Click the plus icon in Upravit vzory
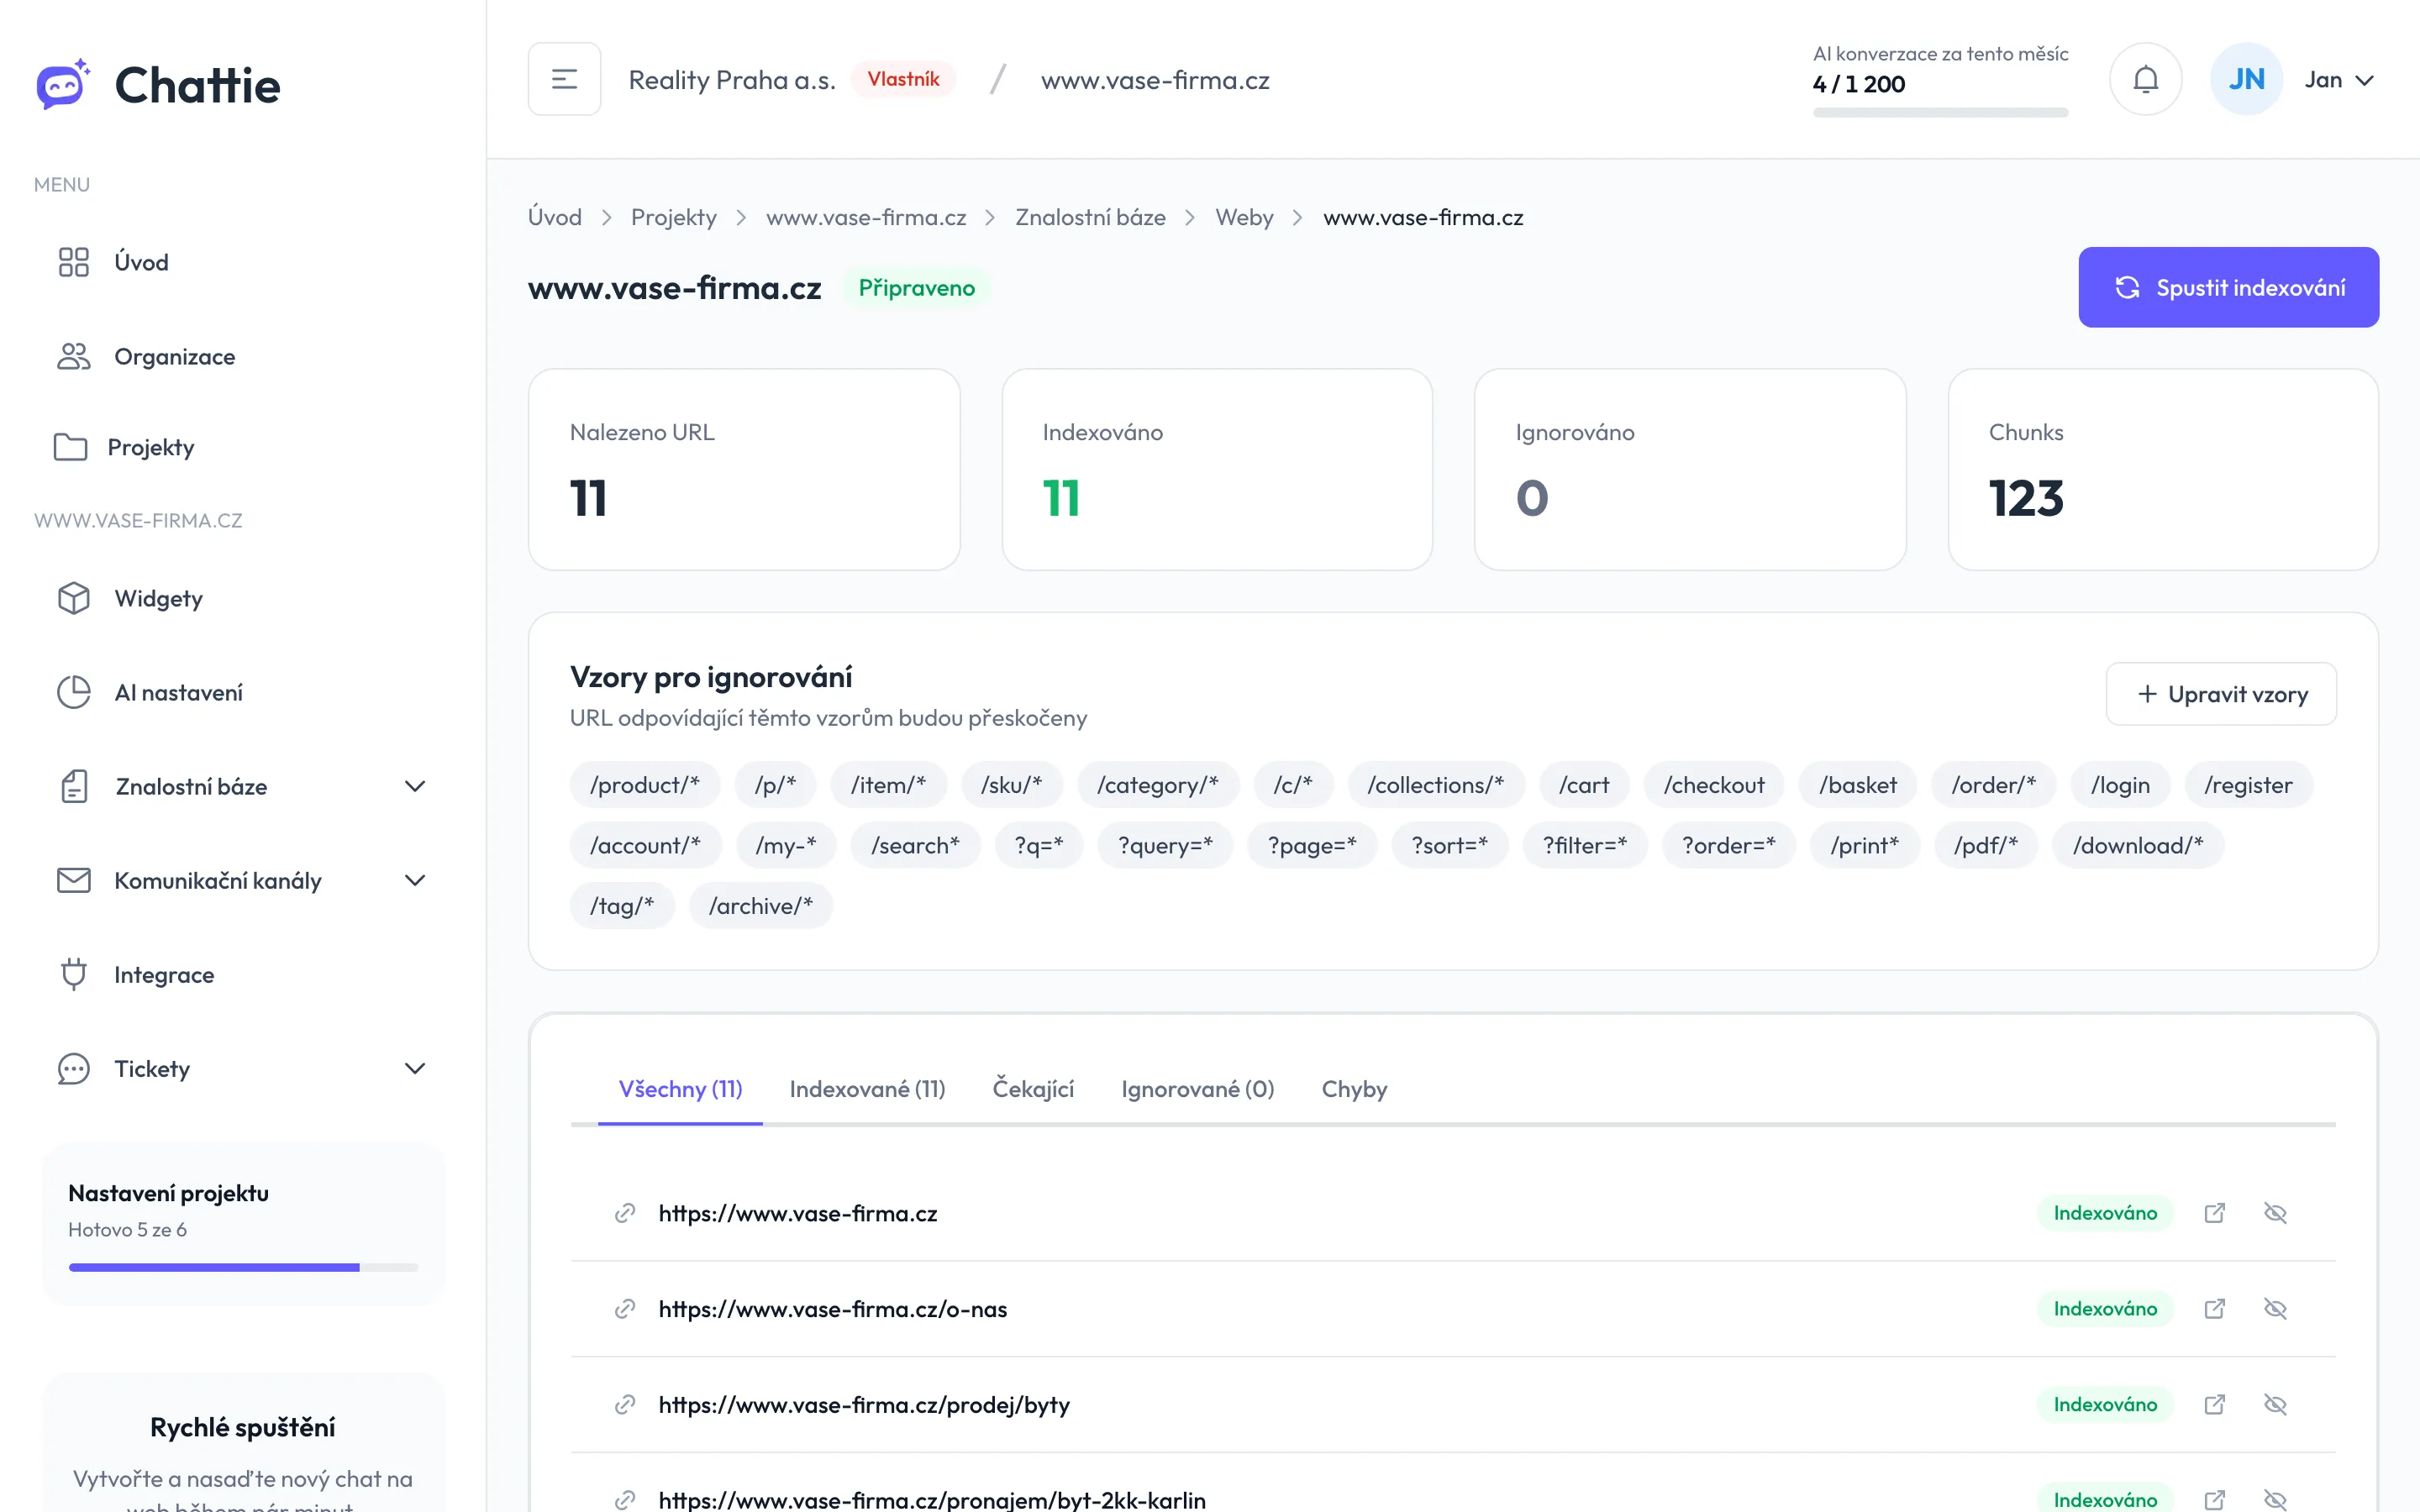2420x1512 pixels. [x=2147, y=694]
